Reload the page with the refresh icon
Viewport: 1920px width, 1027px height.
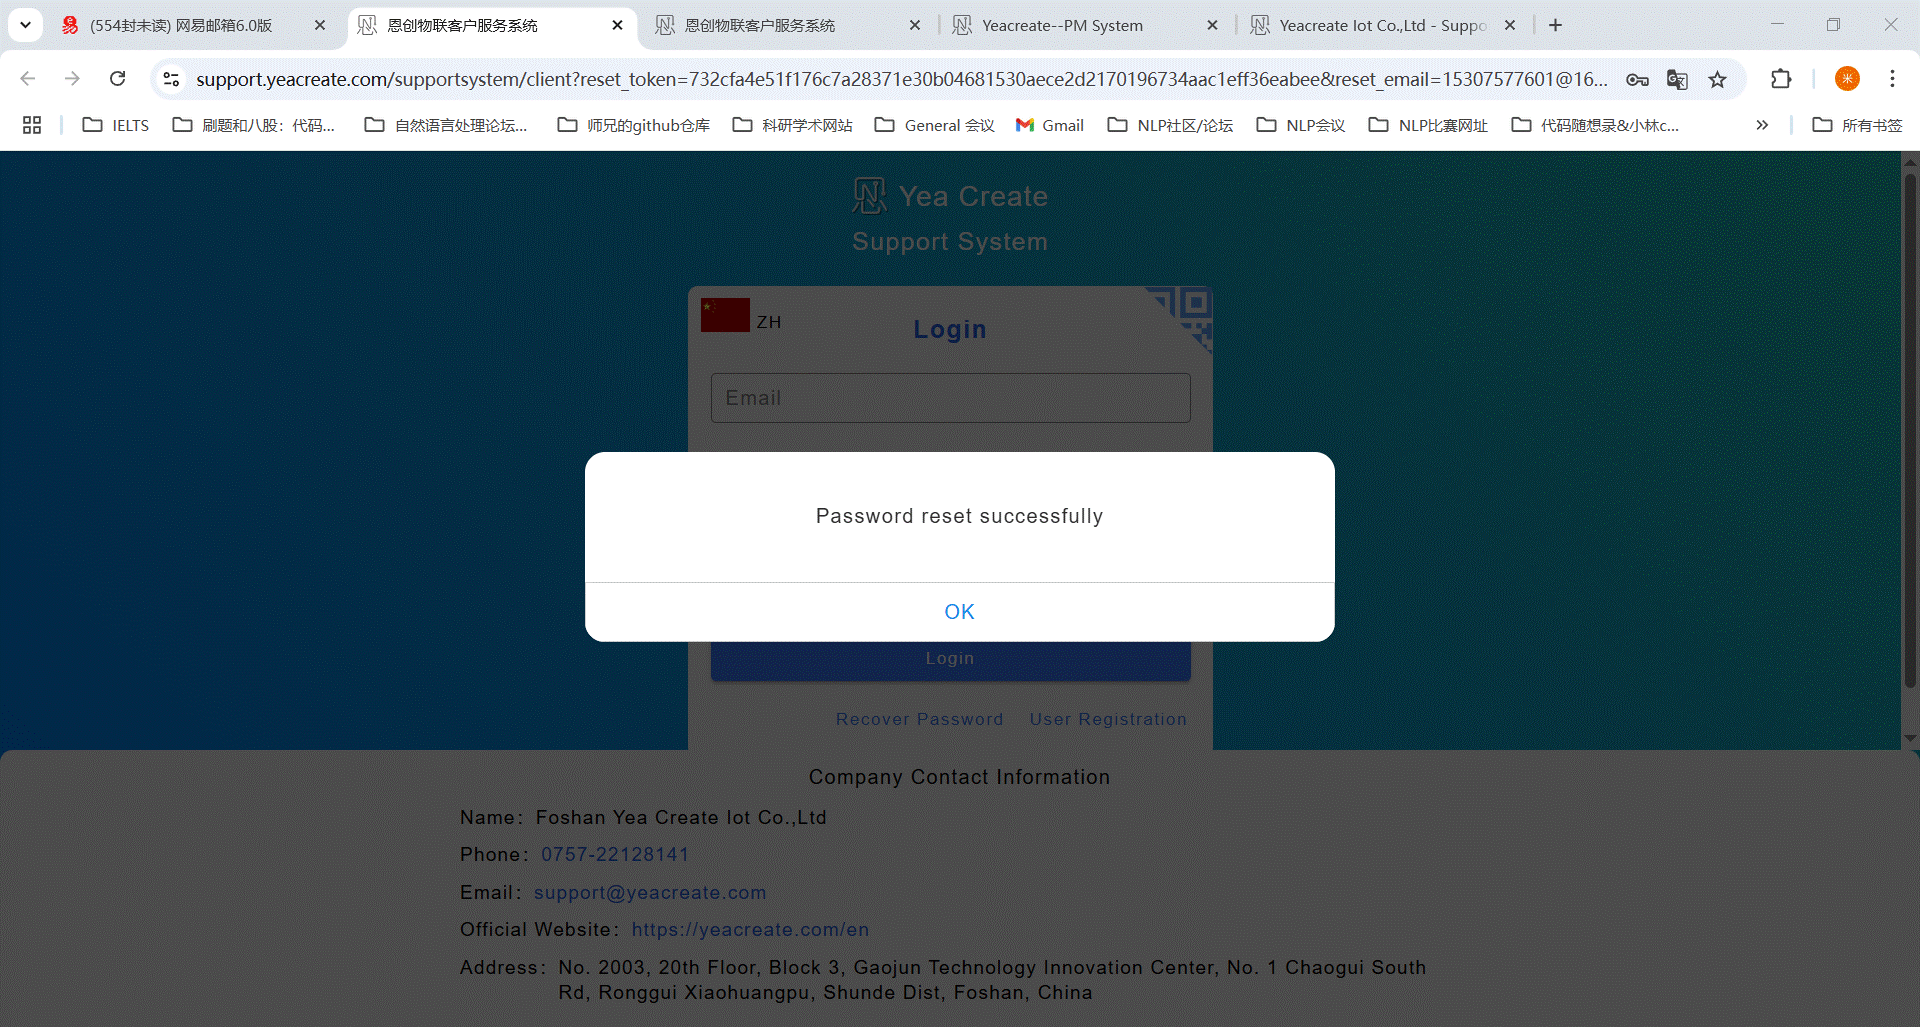pos(118,79)
